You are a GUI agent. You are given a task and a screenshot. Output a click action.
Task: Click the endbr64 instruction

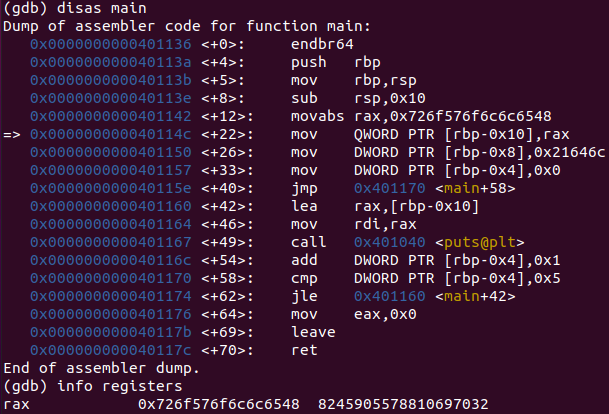[322, 44]
